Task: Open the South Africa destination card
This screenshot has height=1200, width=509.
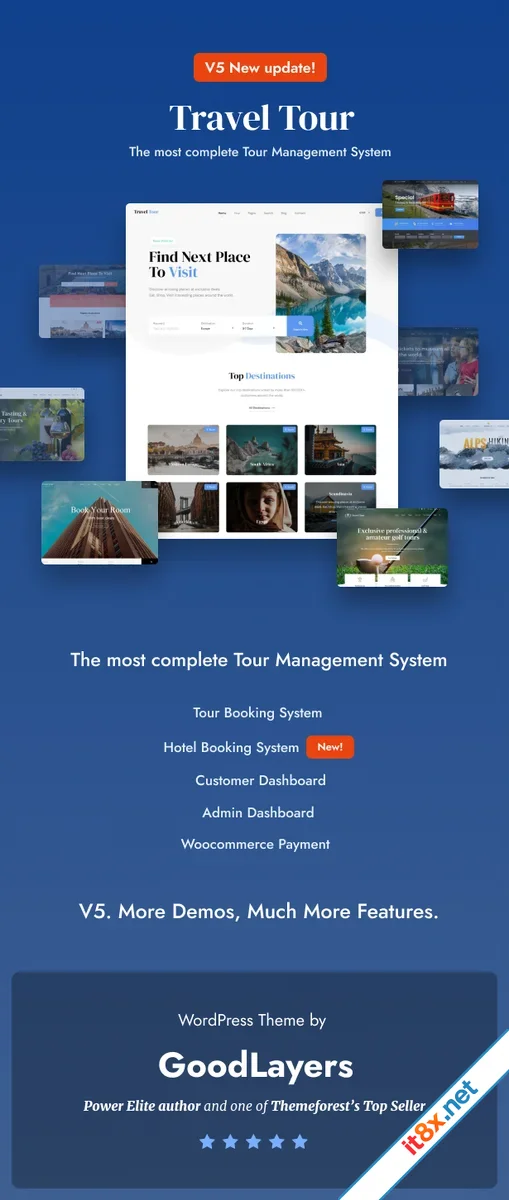Action: point(262,449)
